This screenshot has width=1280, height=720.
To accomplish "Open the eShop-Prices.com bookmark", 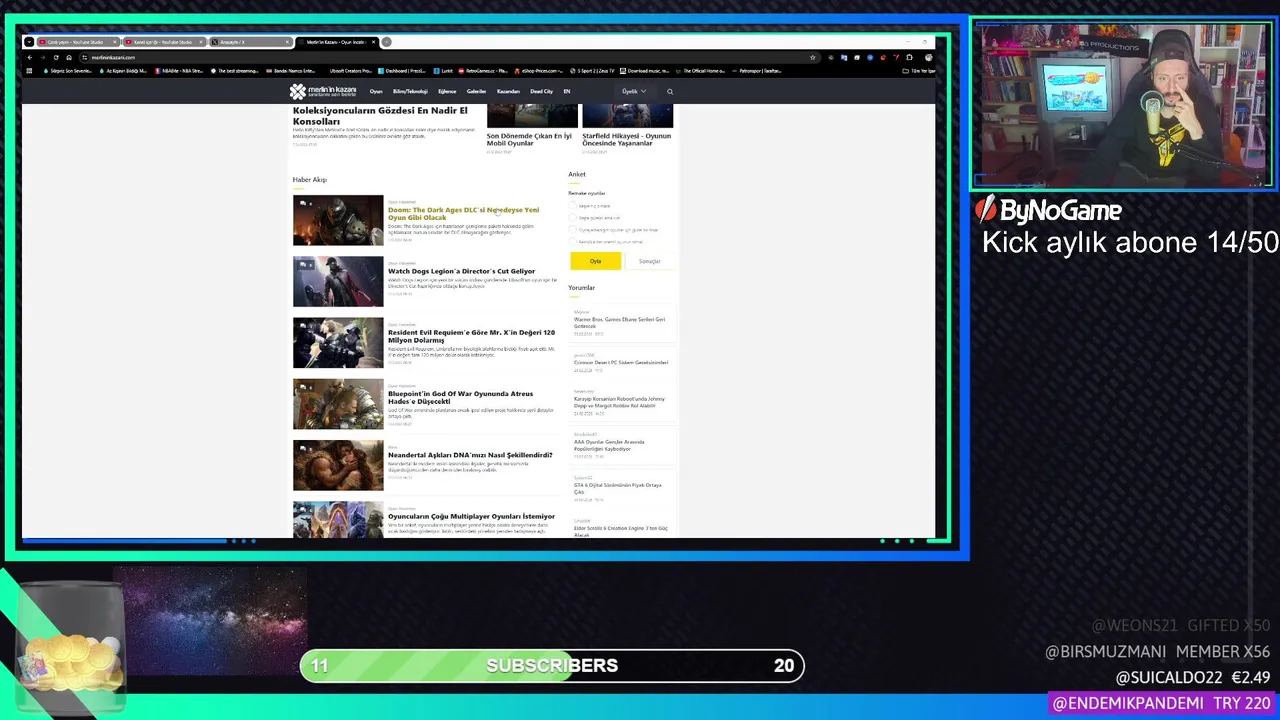I will 539,71.
